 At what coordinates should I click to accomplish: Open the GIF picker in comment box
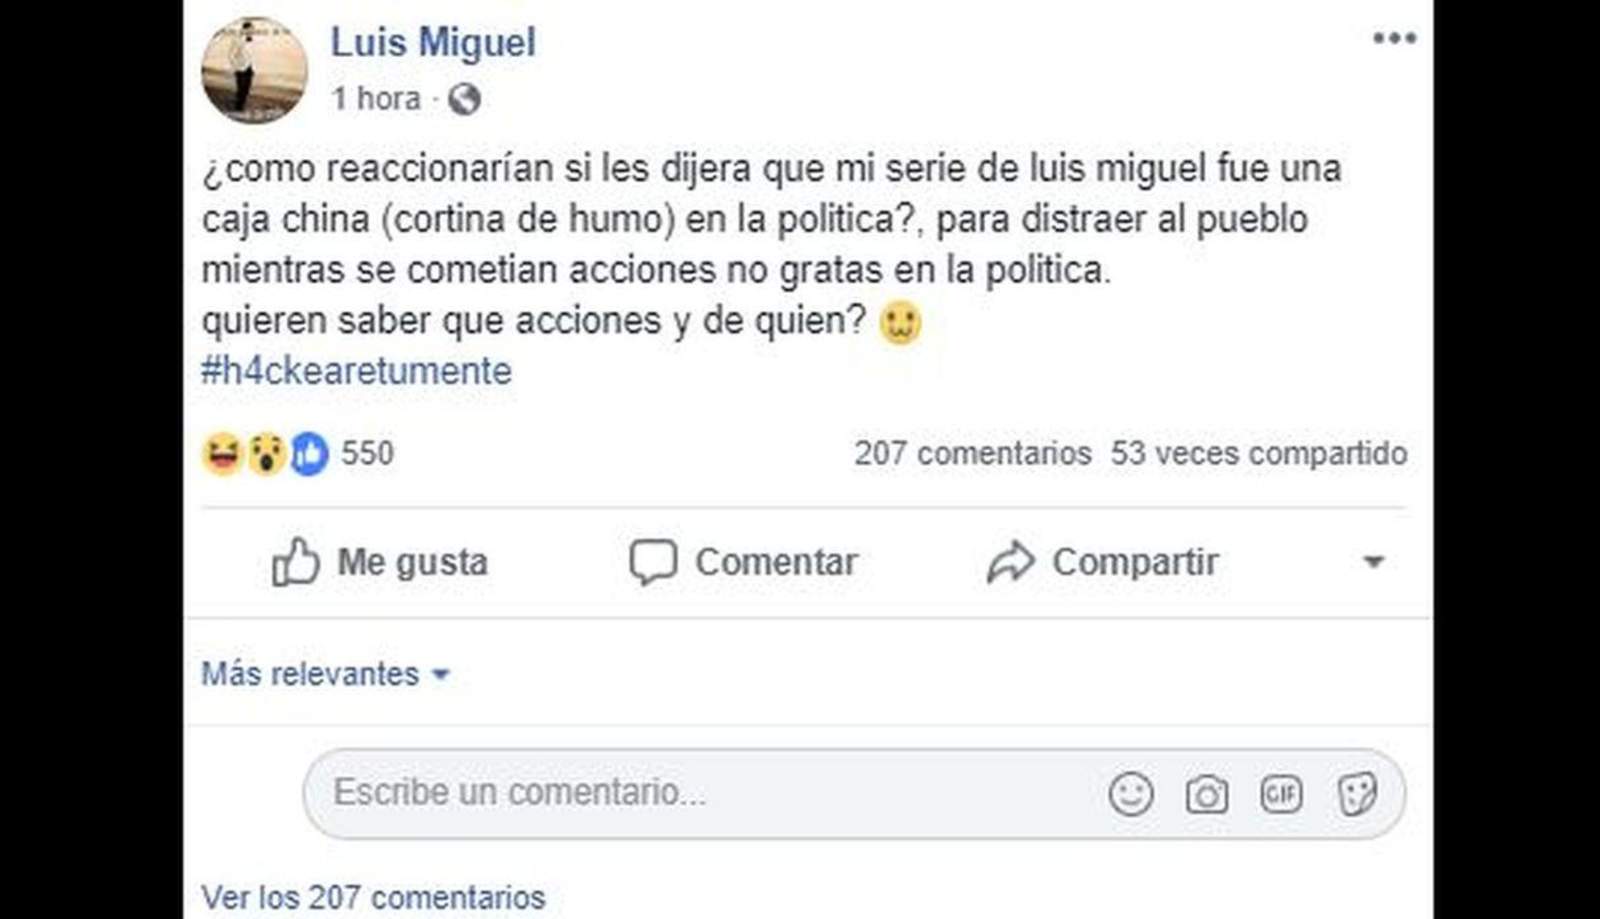coord(1281,794)
